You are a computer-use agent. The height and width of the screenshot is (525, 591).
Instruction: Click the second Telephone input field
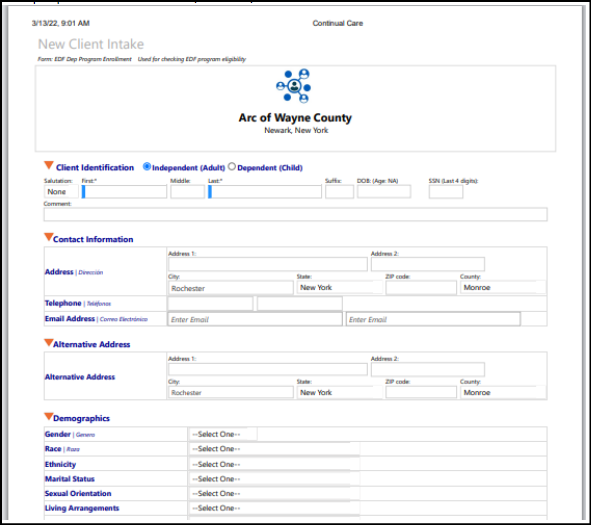click(x=300, y=304)
